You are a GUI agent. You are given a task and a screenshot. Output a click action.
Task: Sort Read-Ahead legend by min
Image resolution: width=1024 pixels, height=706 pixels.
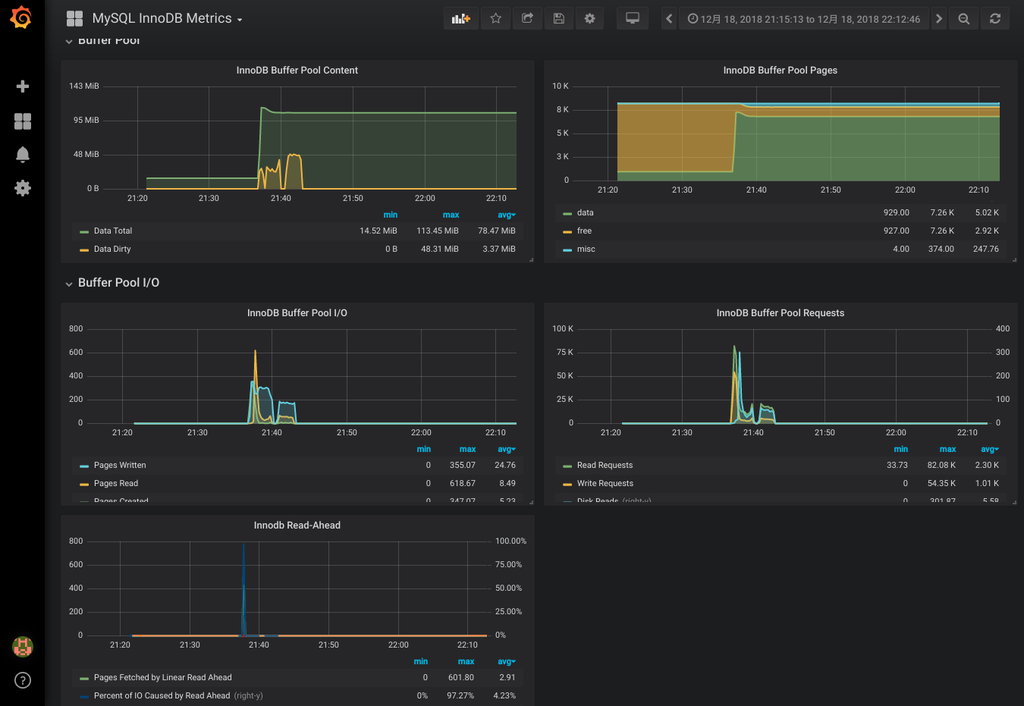pyautogui.click(x=421, y=662)
